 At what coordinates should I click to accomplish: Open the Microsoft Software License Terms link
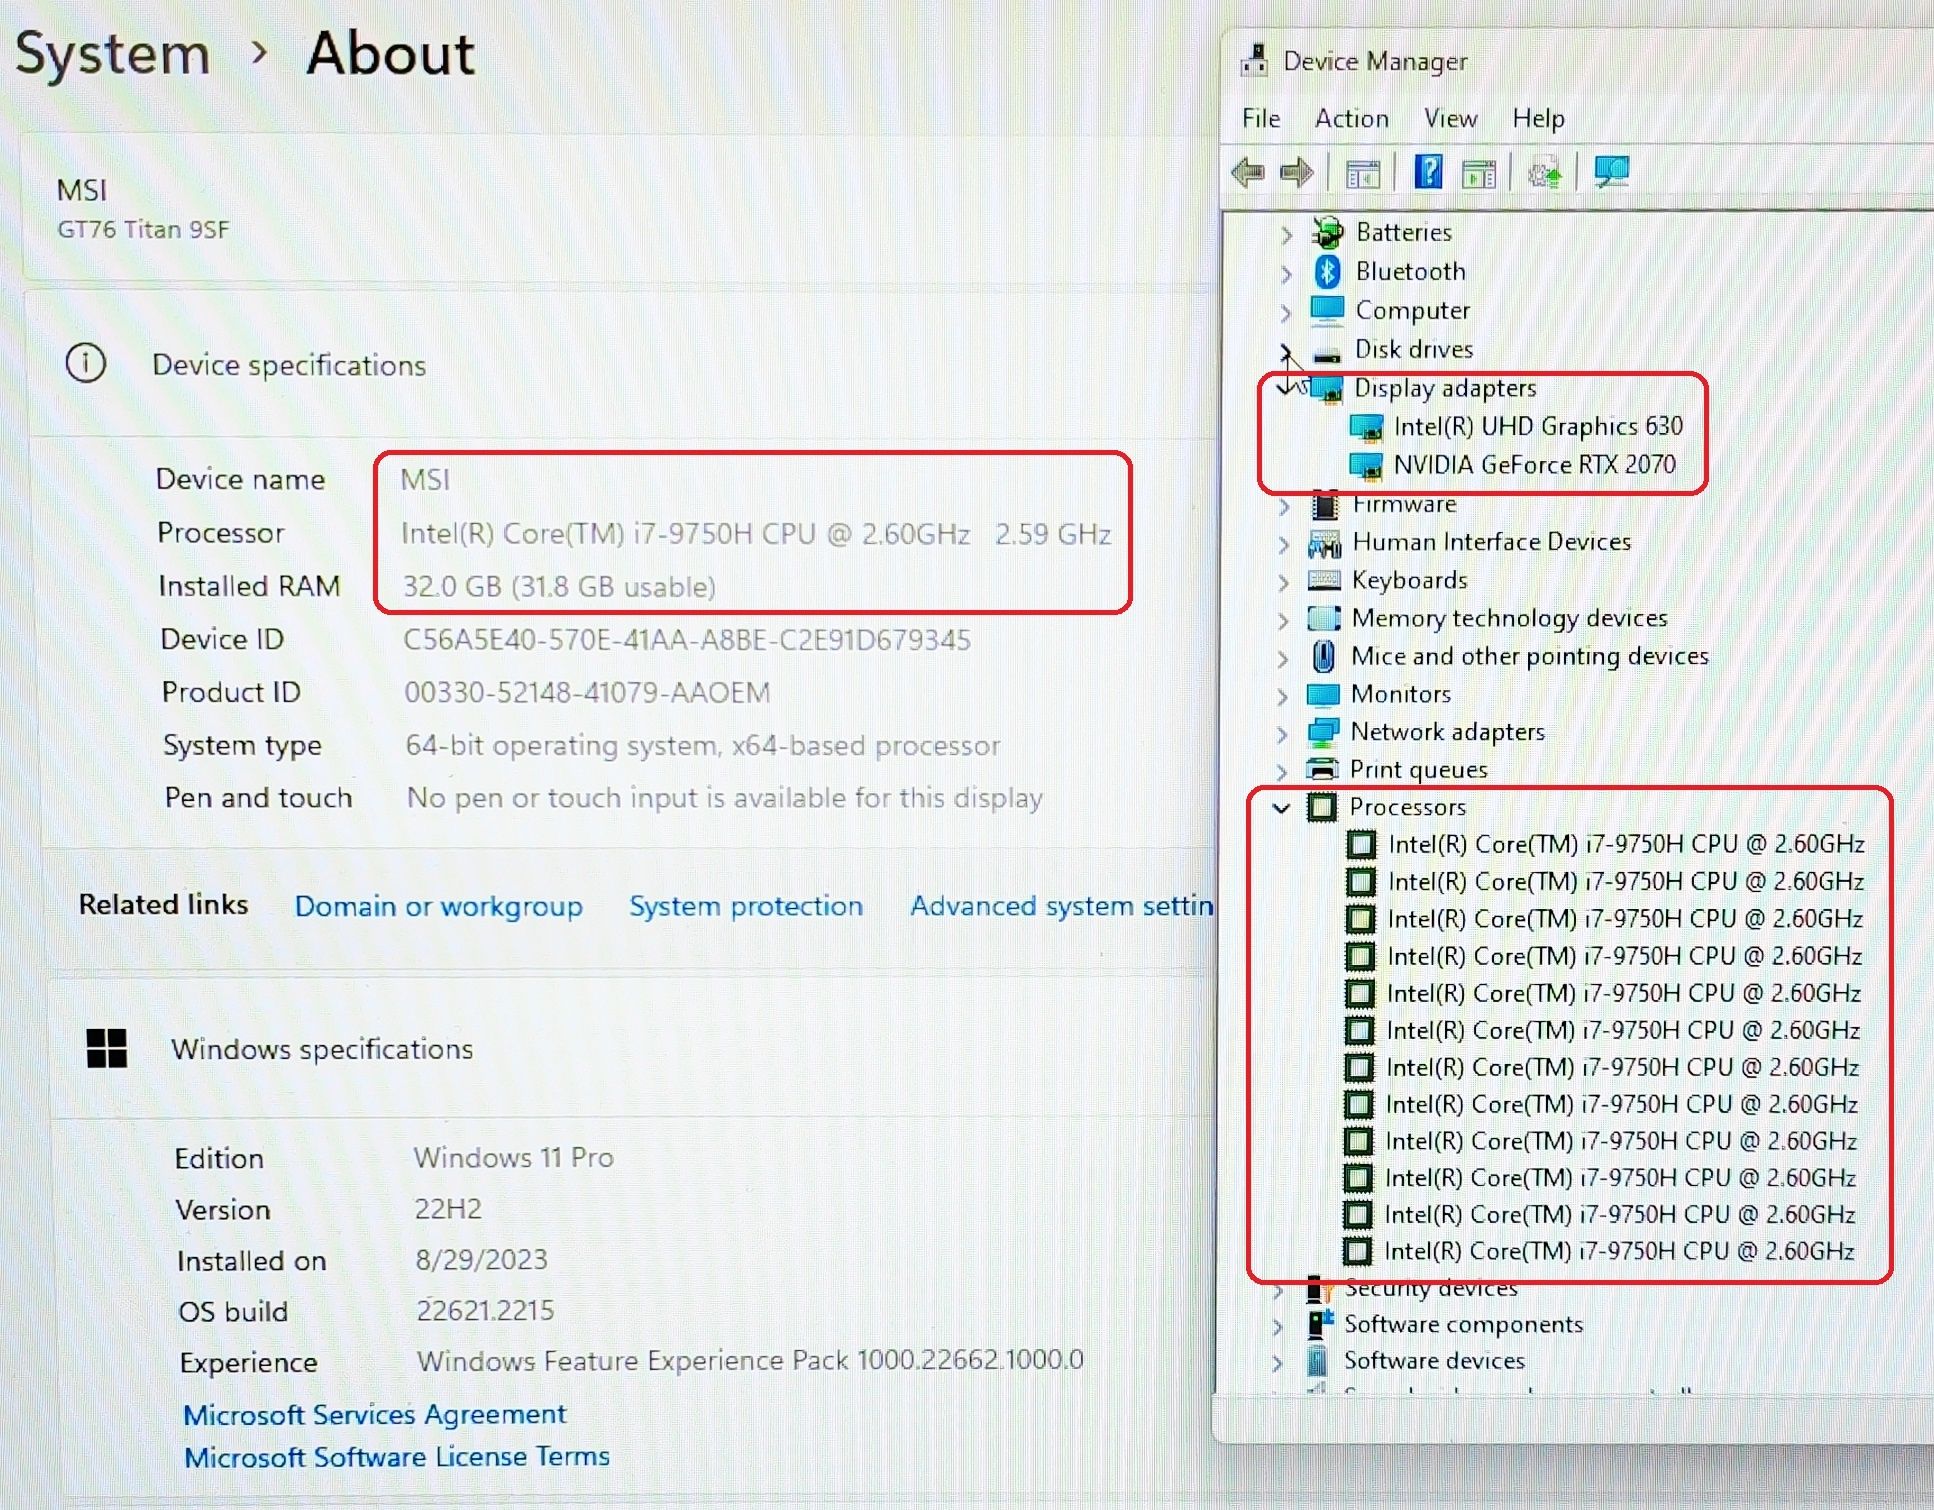397,1457
